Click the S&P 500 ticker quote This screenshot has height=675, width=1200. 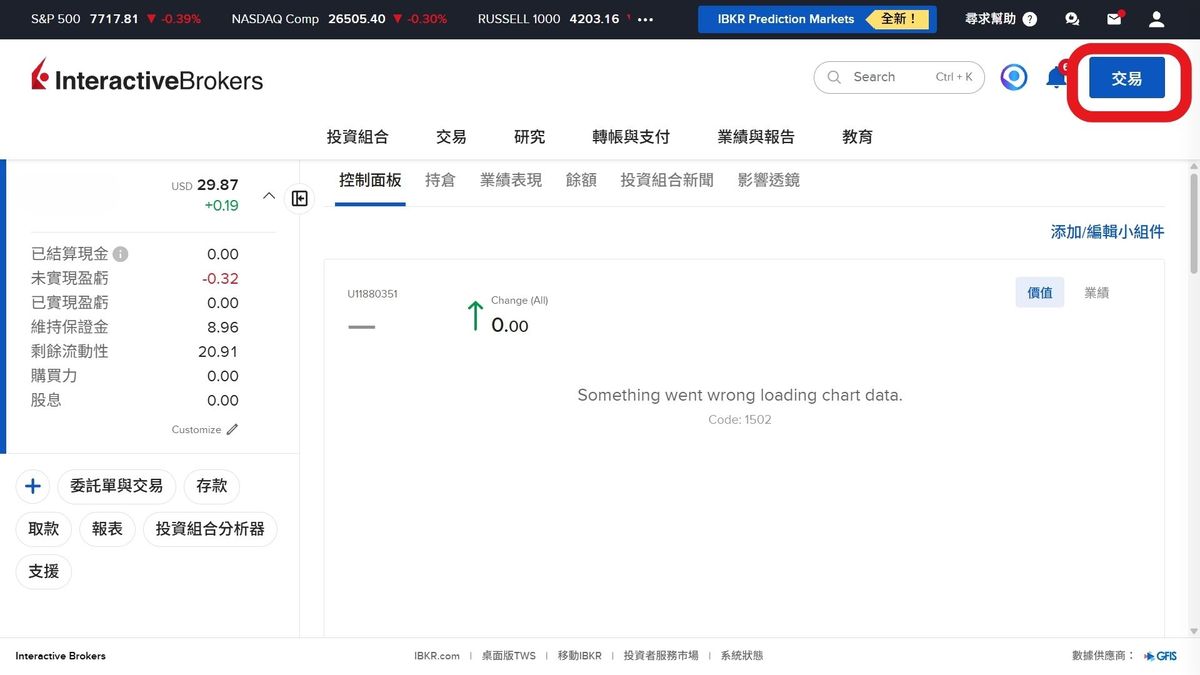(x=116, y=19)
